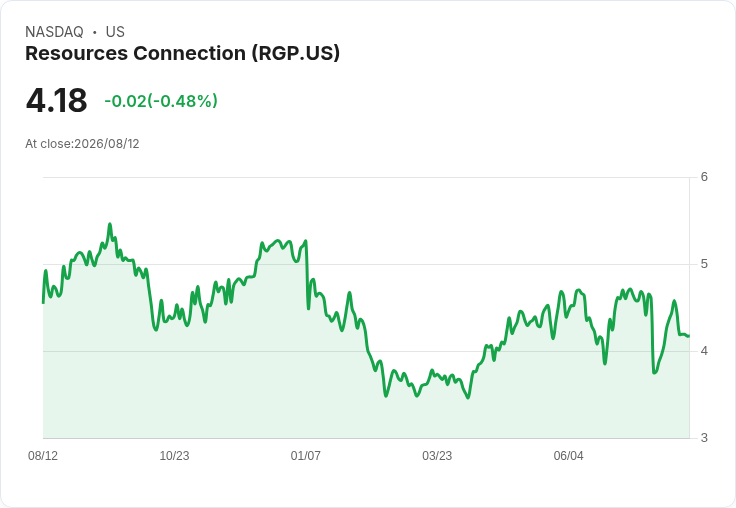Select the 06/04 date on x-axis

(568, 456)
